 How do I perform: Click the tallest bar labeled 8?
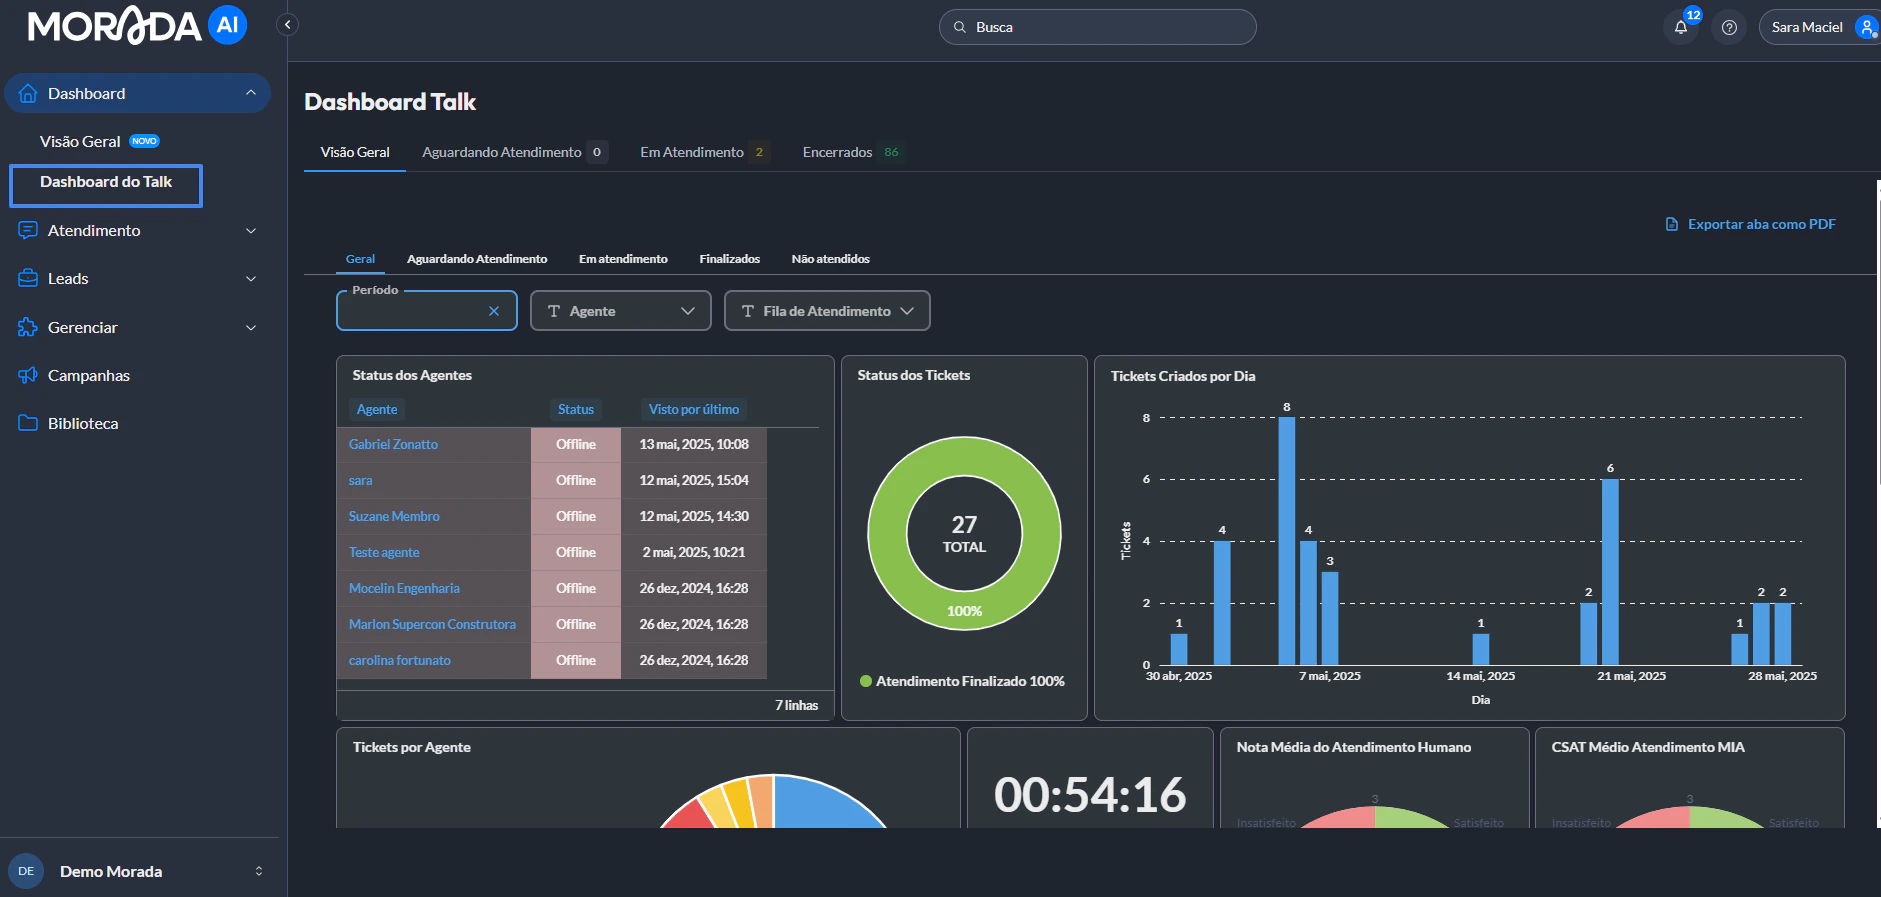(x=1286, y=540)
